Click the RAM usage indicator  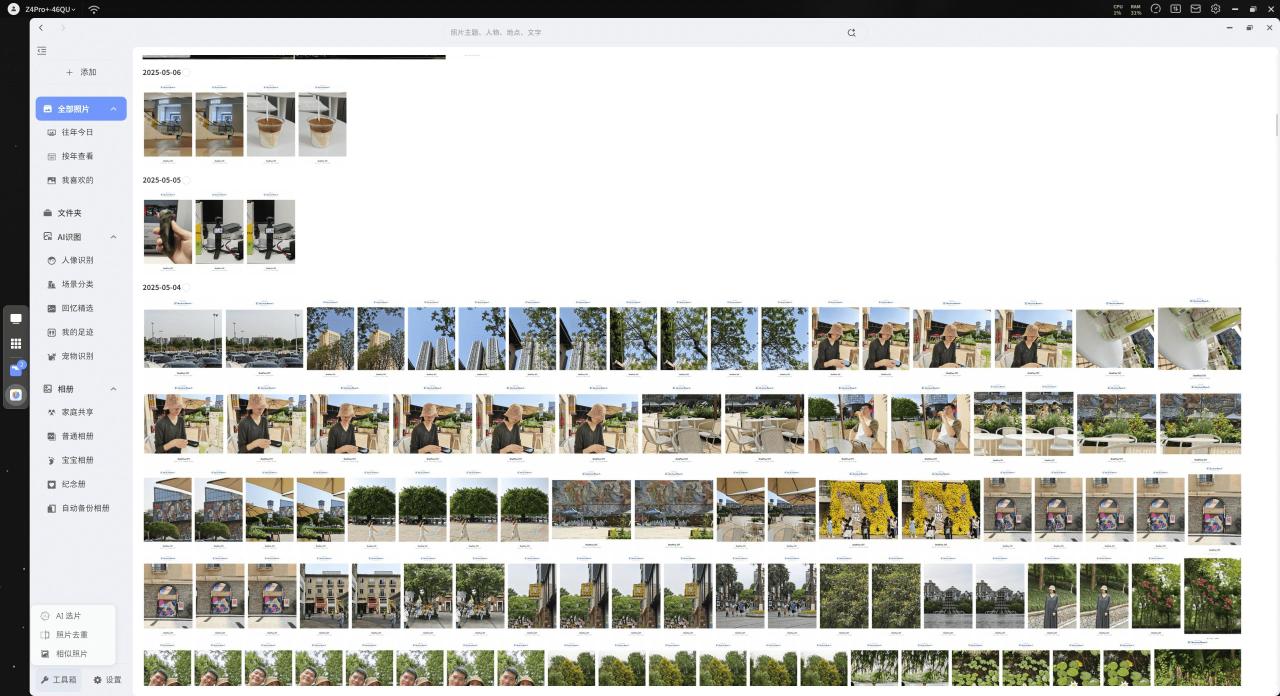[1136, 9]
